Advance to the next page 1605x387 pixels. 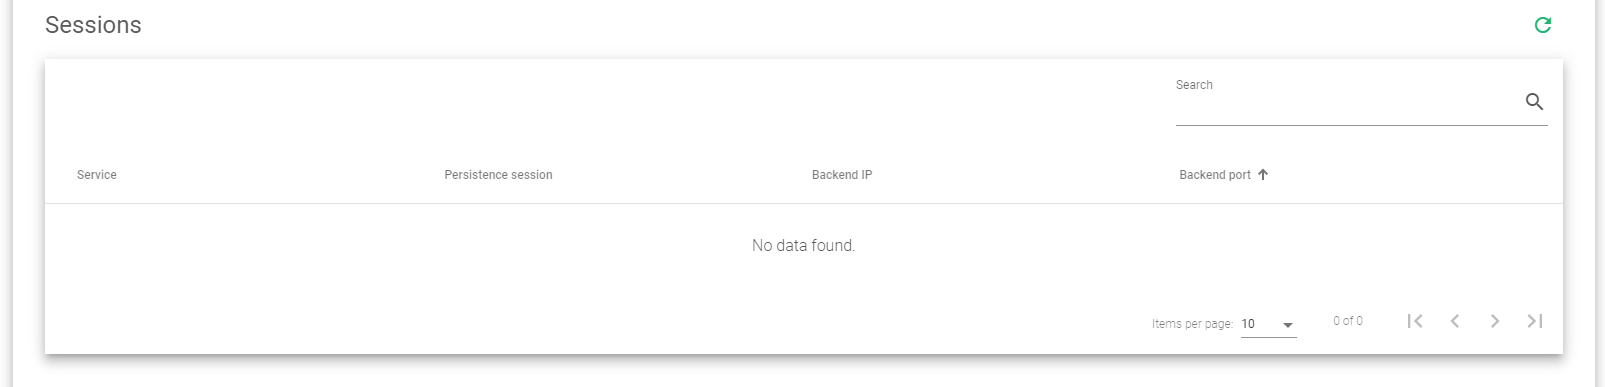[1495, 321]
